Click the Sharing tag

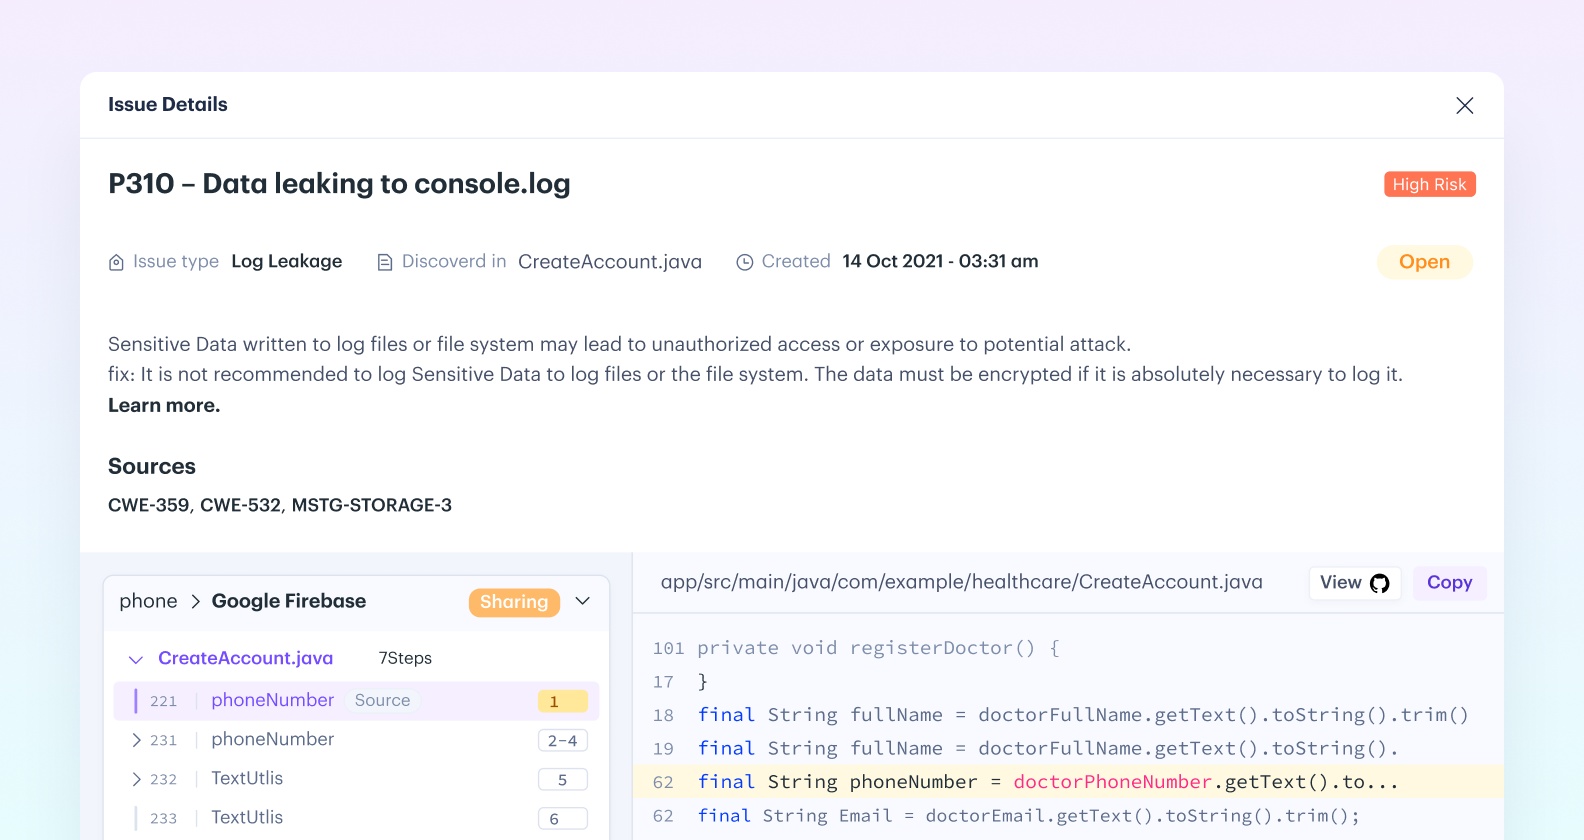point(514,602)
